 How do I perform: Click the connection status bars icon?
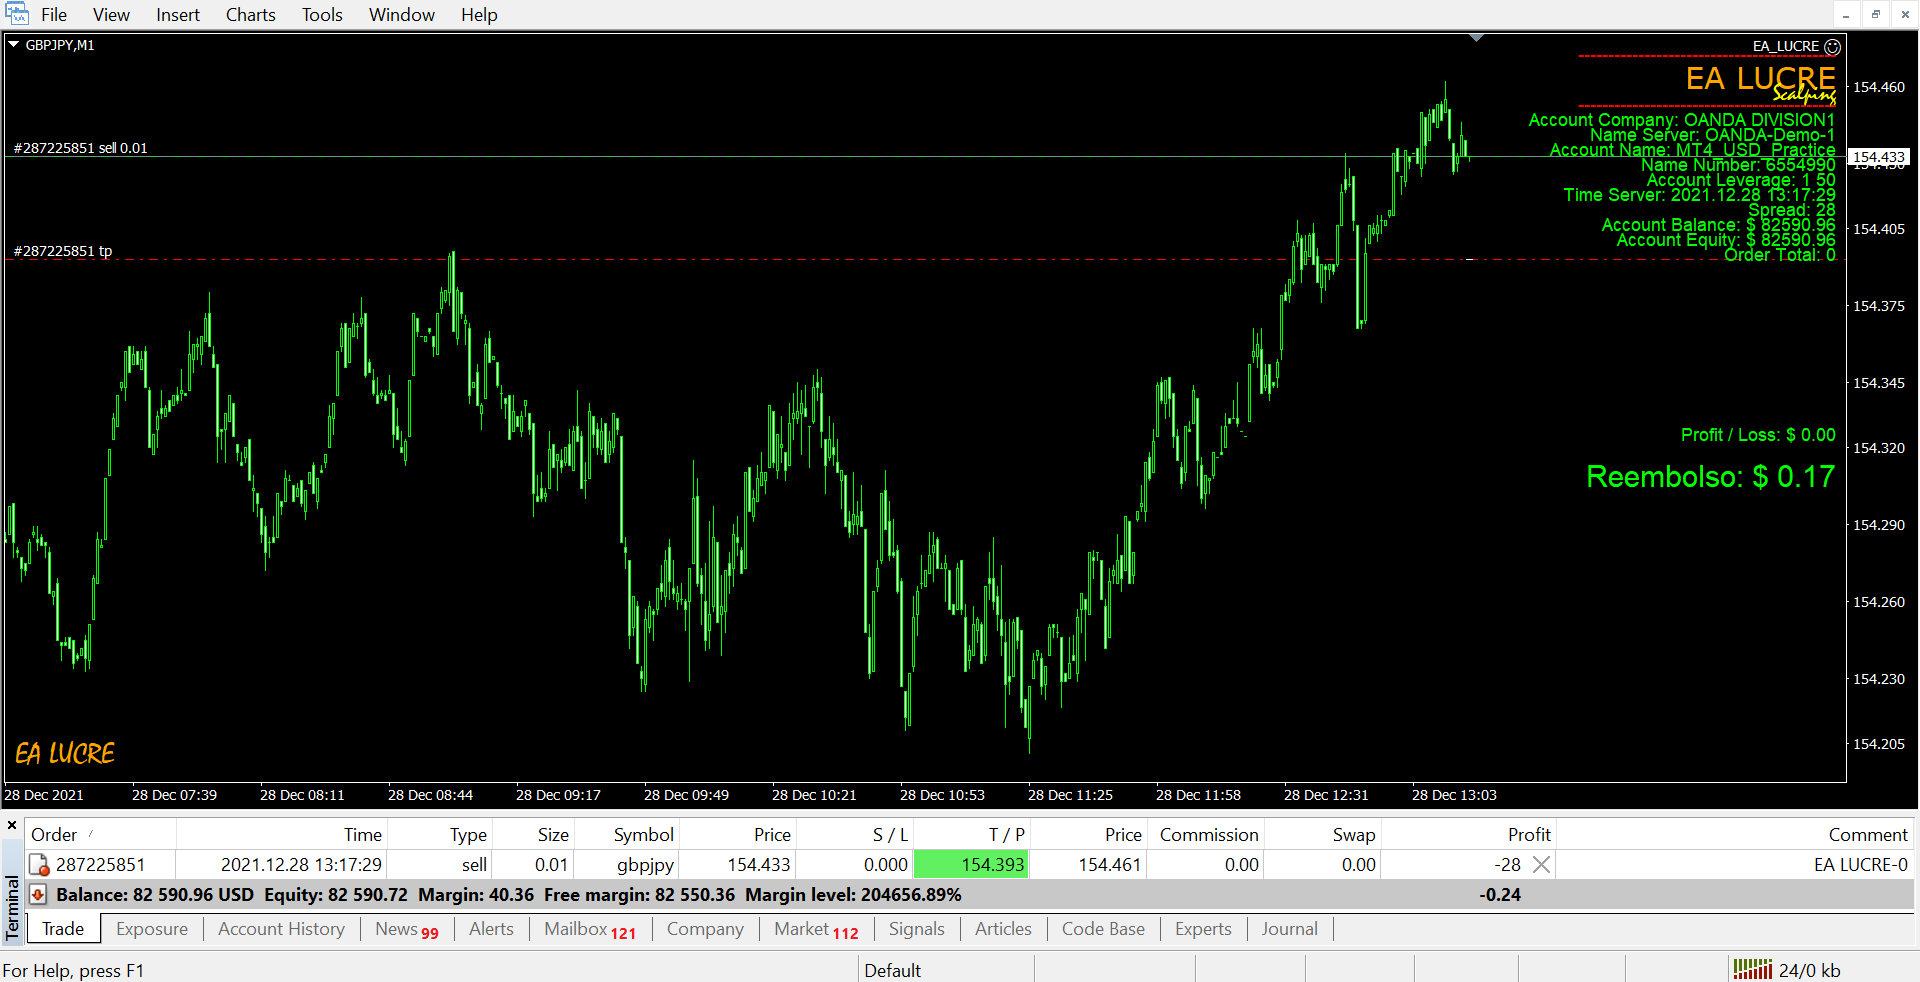[1752, 969]
